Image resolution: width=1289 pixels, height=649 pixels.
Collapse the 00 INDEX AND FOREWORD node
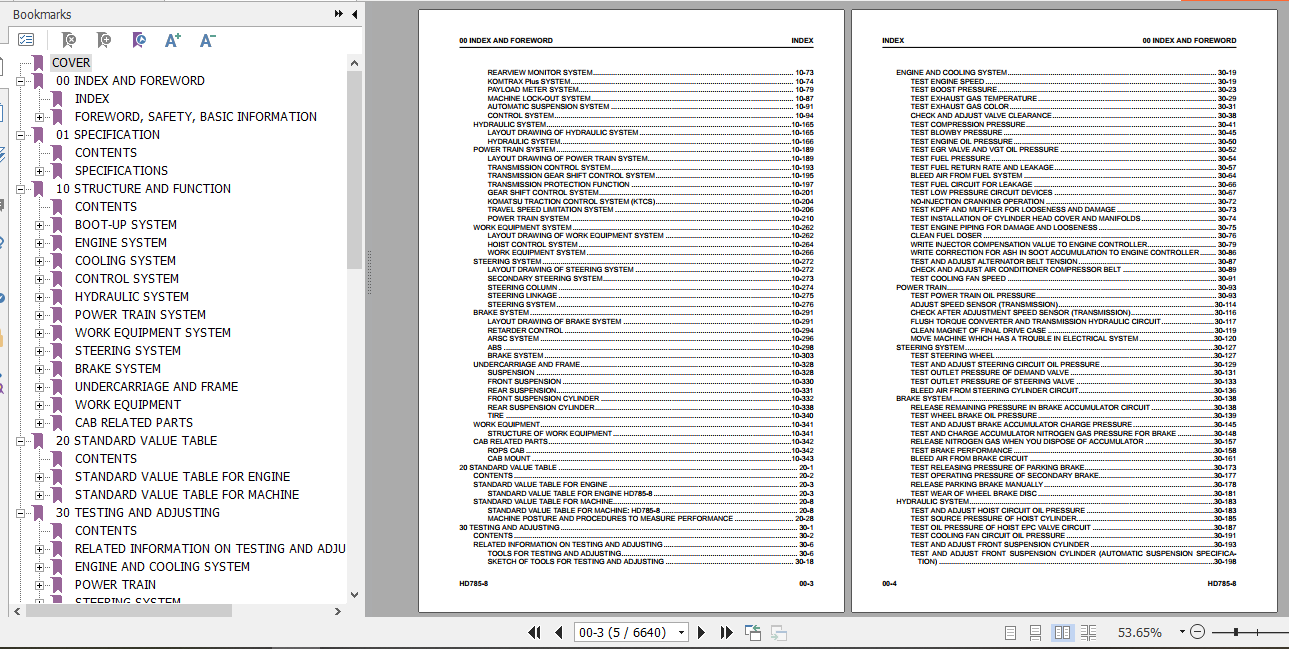tap(21, 81)
